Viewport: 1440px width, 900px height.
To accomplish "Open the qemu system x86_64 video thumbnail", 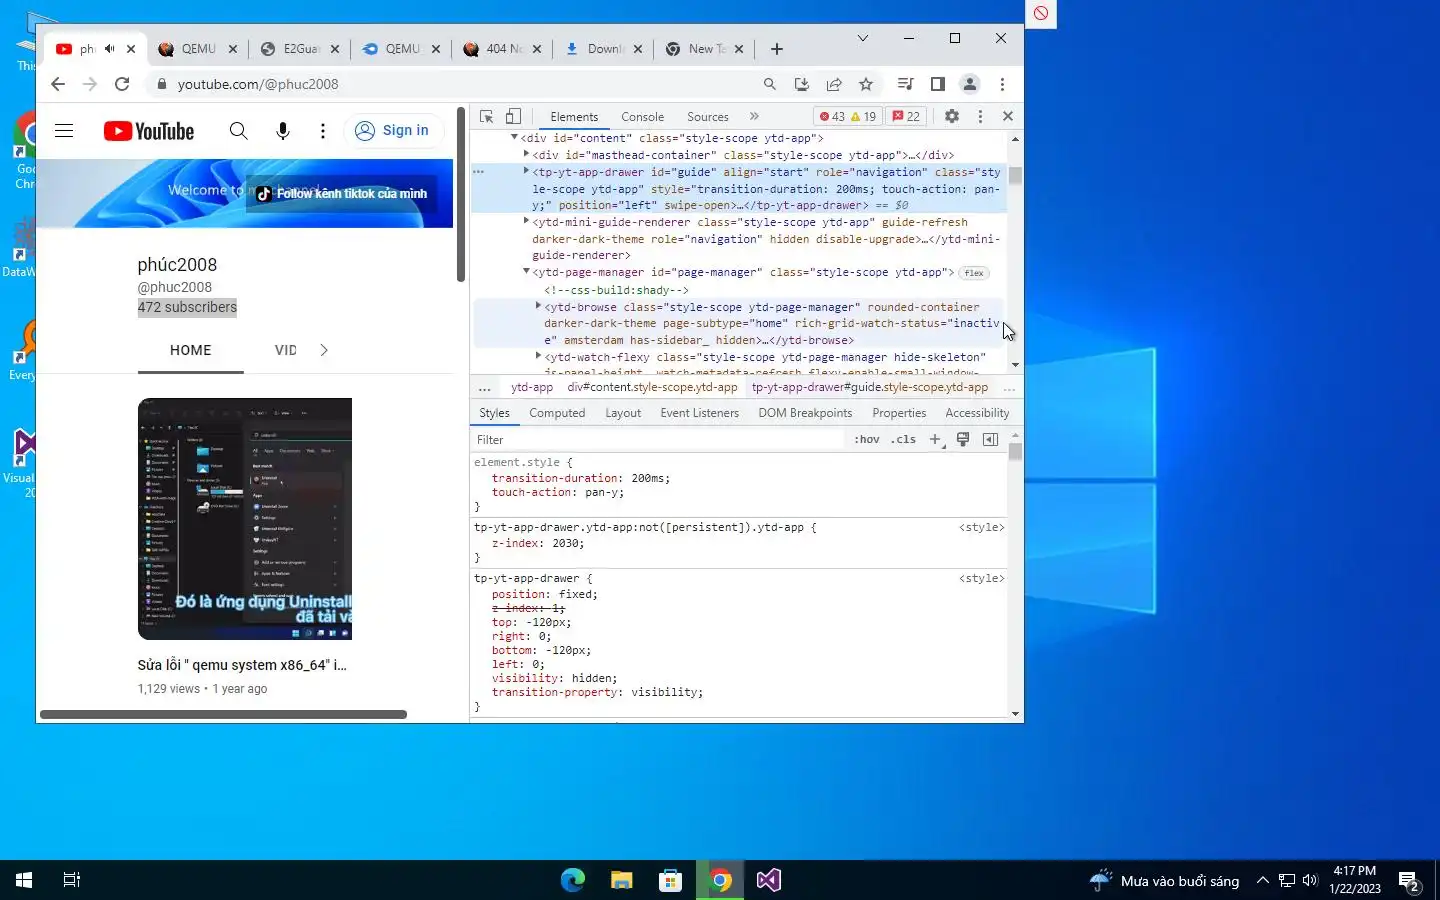I will pyautogui.click(x=245, y=519).
